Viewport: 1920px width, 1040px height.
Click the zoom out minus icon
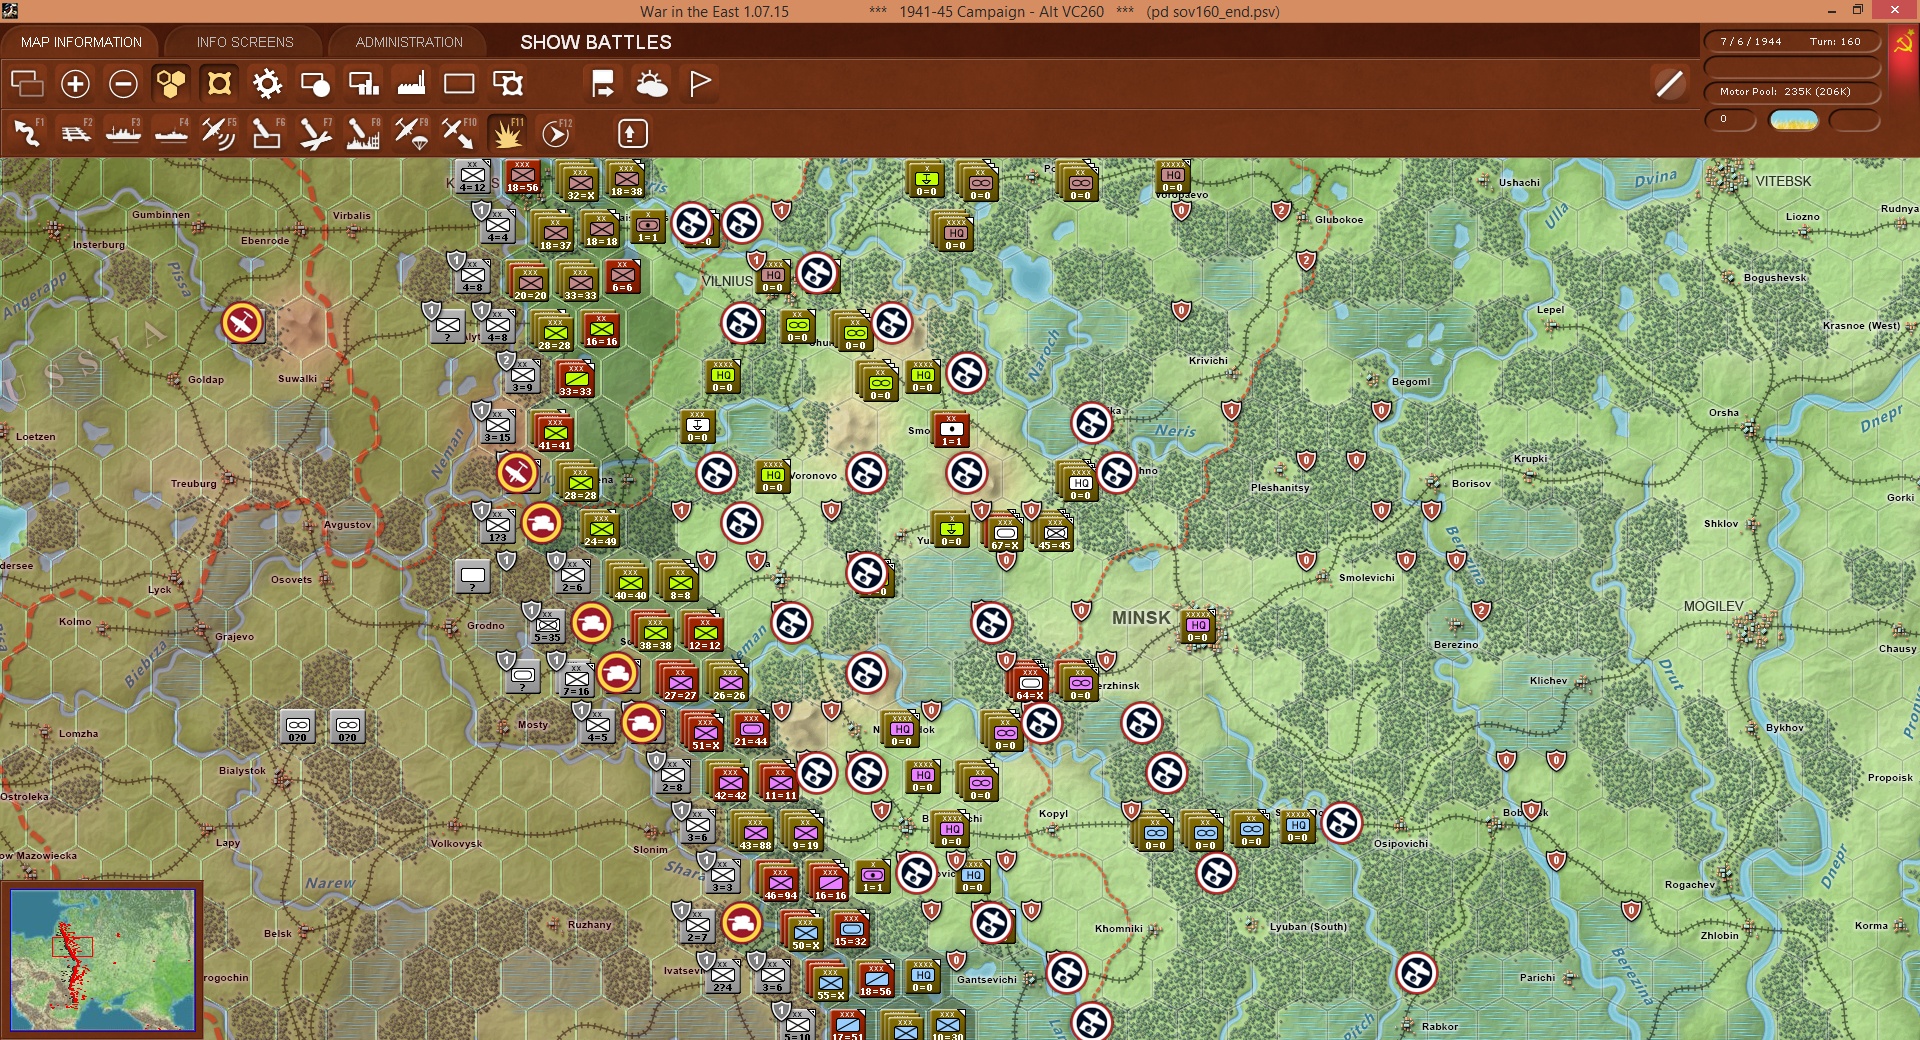click(123, 84)
